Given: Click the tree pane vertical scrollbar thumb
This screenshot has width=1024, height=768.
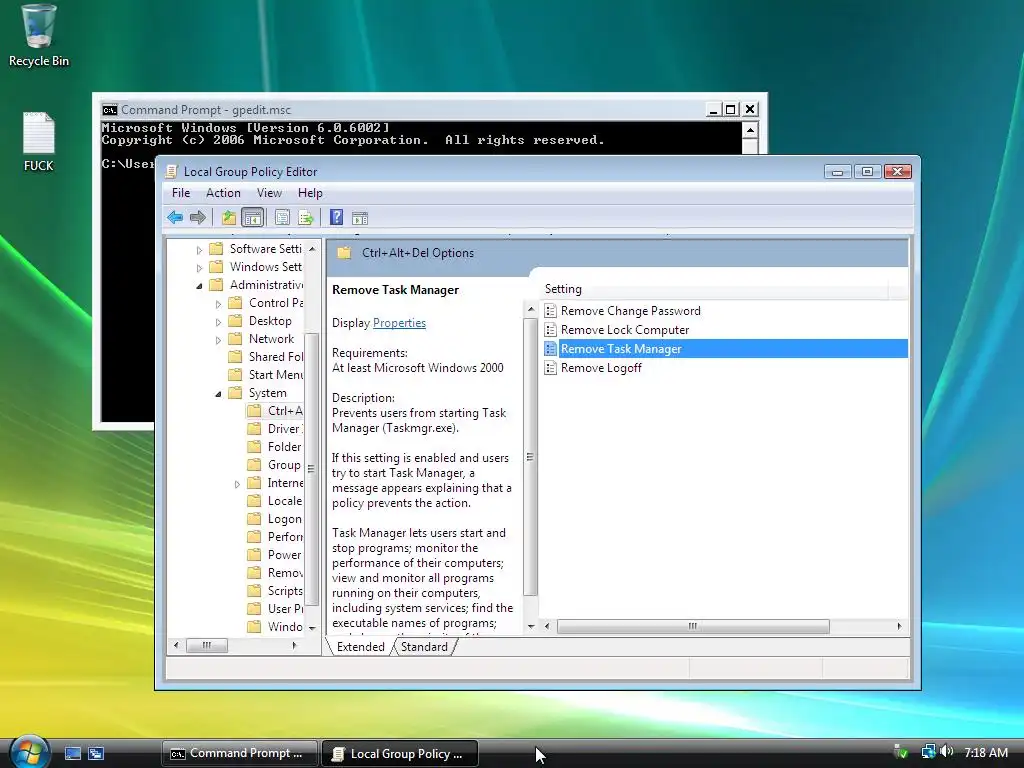Looking at the screenshot, I should coord(312,468).
